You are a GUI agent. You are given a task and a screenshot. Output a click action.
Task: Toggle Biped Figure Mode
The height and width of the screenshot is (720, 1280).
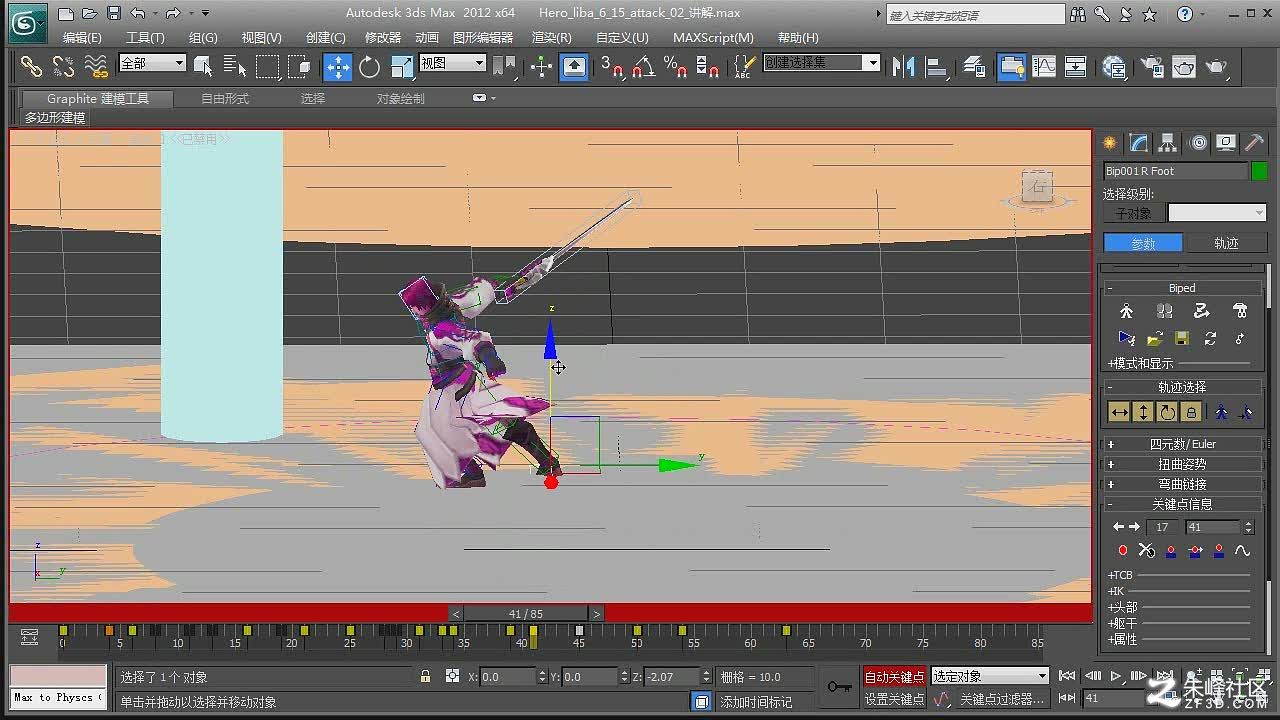[1127, 311]
